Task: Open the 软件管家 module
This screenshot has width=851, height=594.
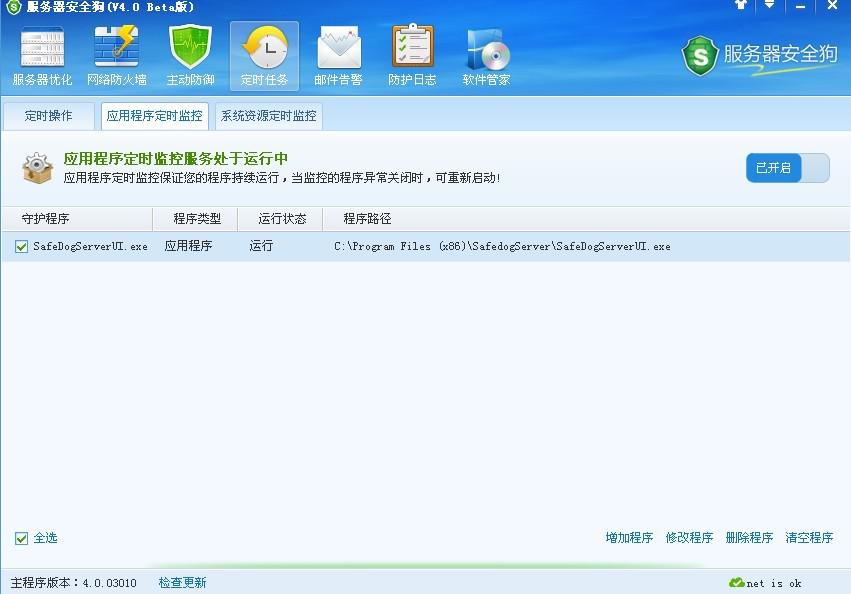Action: [x=486, y=55]
